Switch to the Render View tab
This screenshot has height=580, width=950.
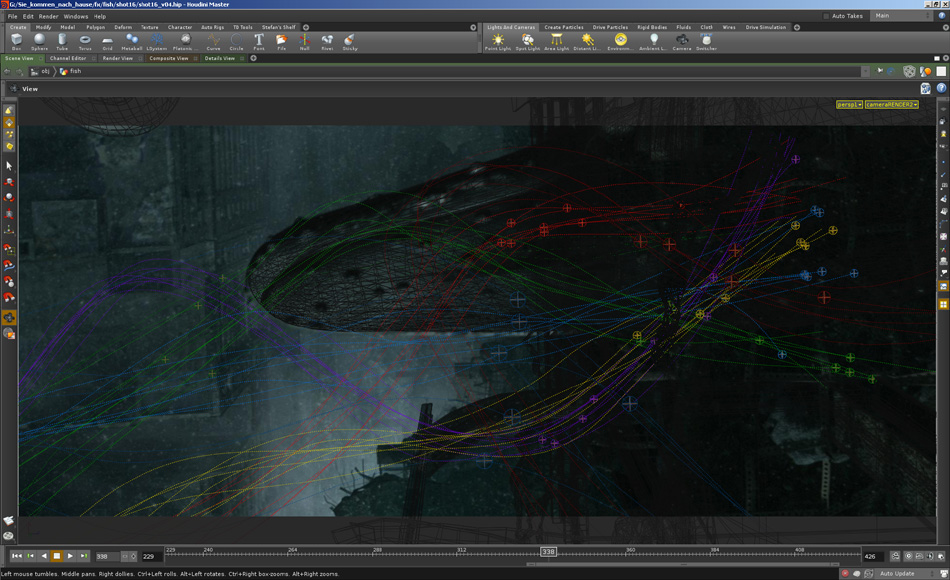coord(118,58)
